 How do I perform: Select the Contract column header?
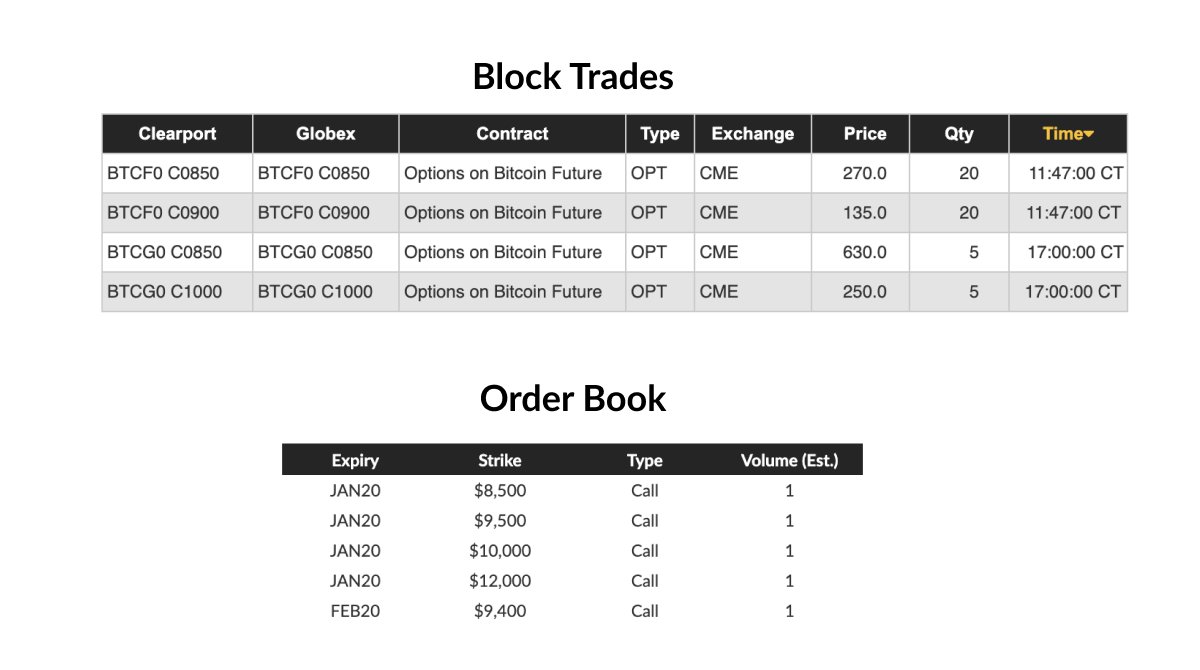coord(512,134)
